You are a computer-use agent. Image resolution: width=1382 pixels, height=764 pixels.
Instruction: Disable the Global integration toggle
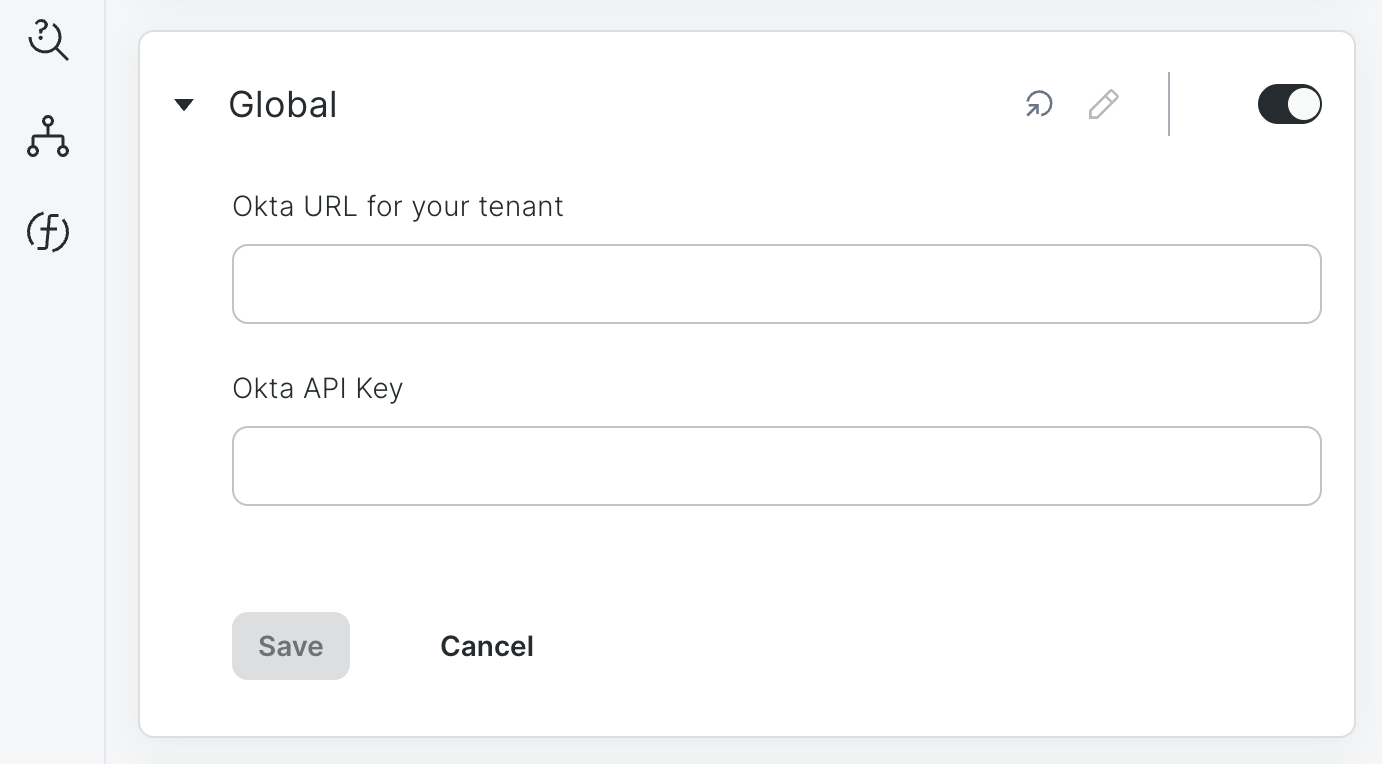click(x=1290, y=104)
